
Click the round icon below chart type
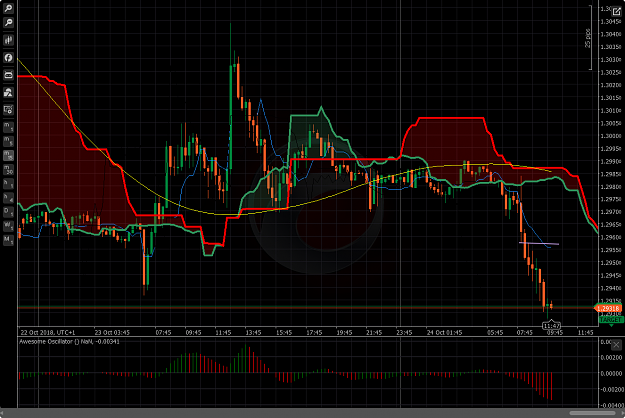[8, 57]
